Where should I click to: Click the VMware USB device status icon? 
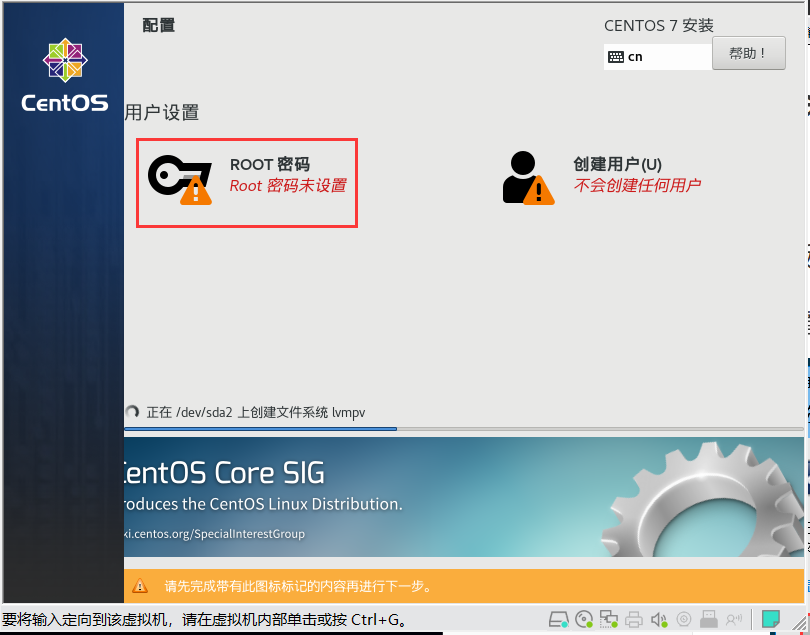coord(709,619)
